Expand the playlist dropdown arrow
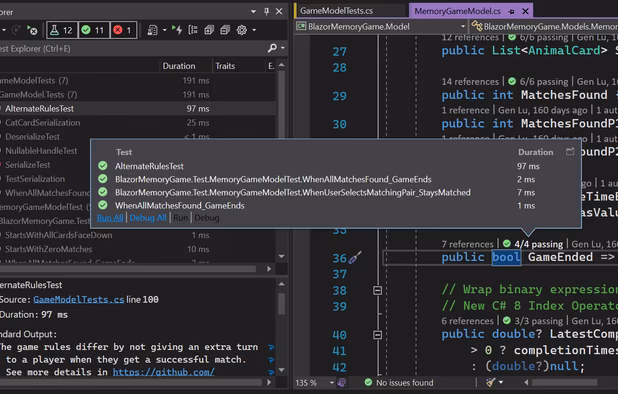618x394 pixels. tap(164, 30)
